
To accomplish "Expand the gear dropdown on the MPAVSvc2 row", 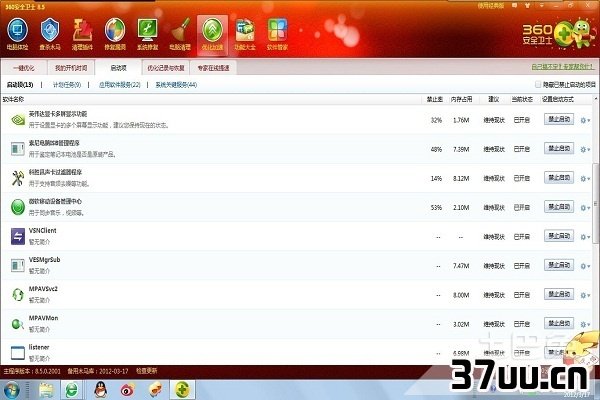I will point(585,295).
